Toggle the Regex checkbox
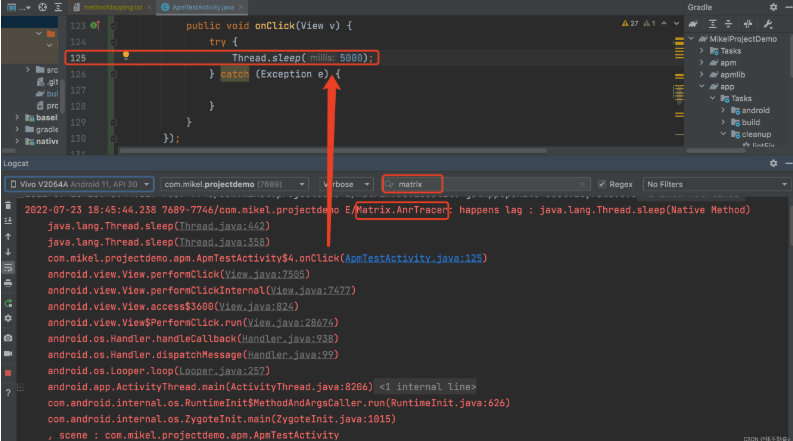Viewport: 793px width, 441px height. point(602,184)
